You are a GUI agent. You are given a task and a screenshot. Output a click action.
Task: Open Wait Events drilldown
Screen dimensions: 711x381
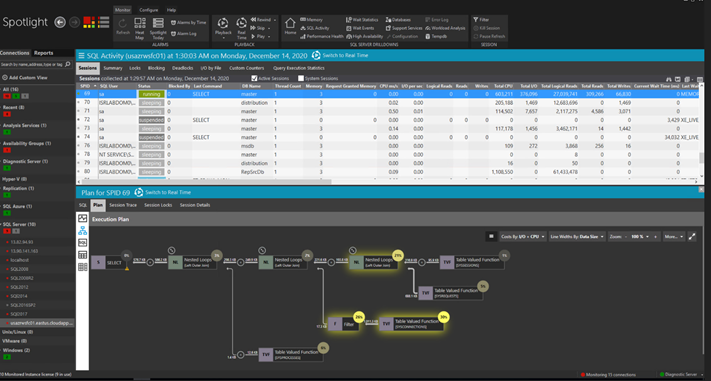360,28
